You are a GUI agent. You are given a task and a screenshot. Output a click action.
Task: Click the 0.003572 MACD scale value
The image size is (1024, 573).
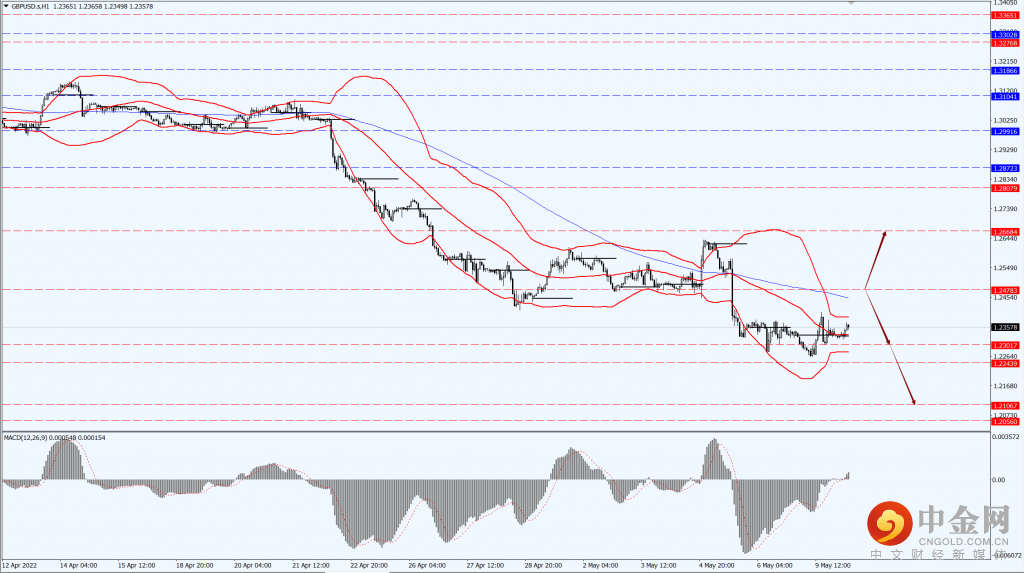point(1005,436)
